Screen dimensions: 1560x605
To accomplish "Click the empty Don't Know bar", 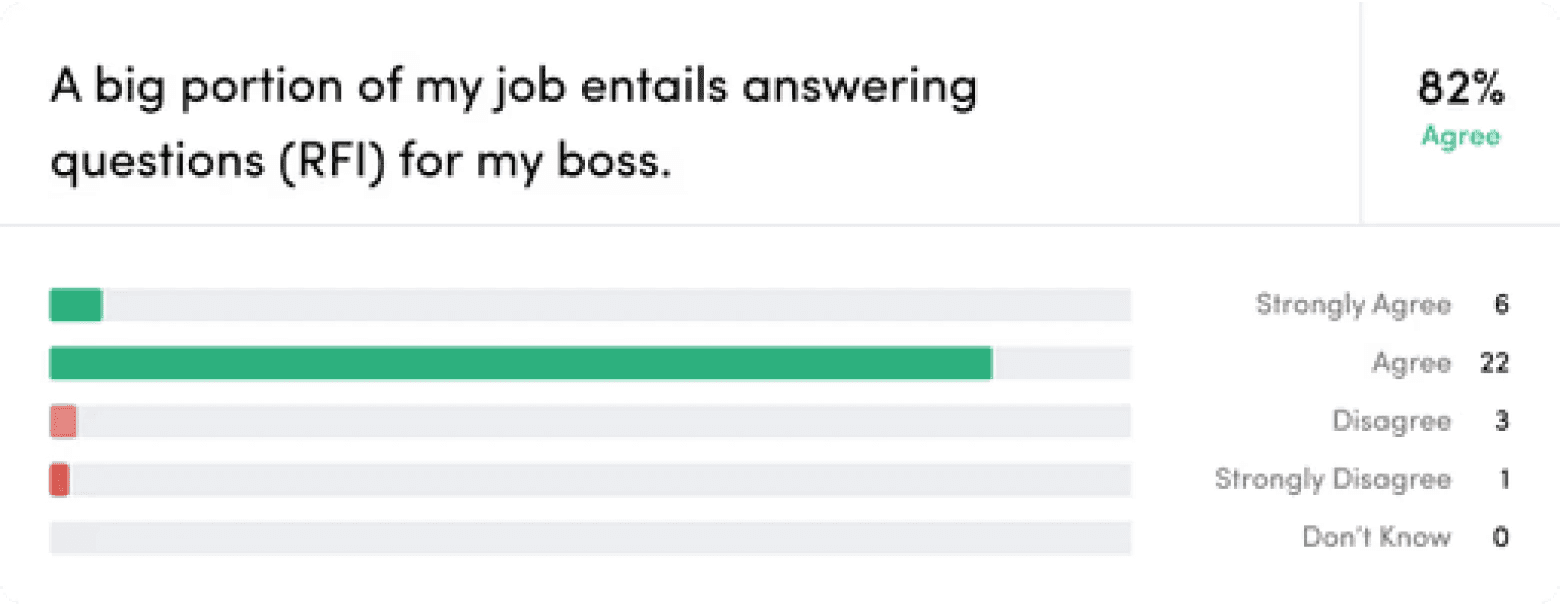I will click(590, 538).
